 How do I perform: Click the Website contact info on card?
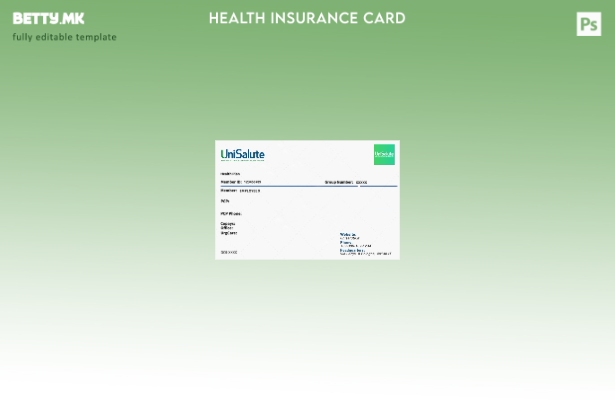(349, 236)
